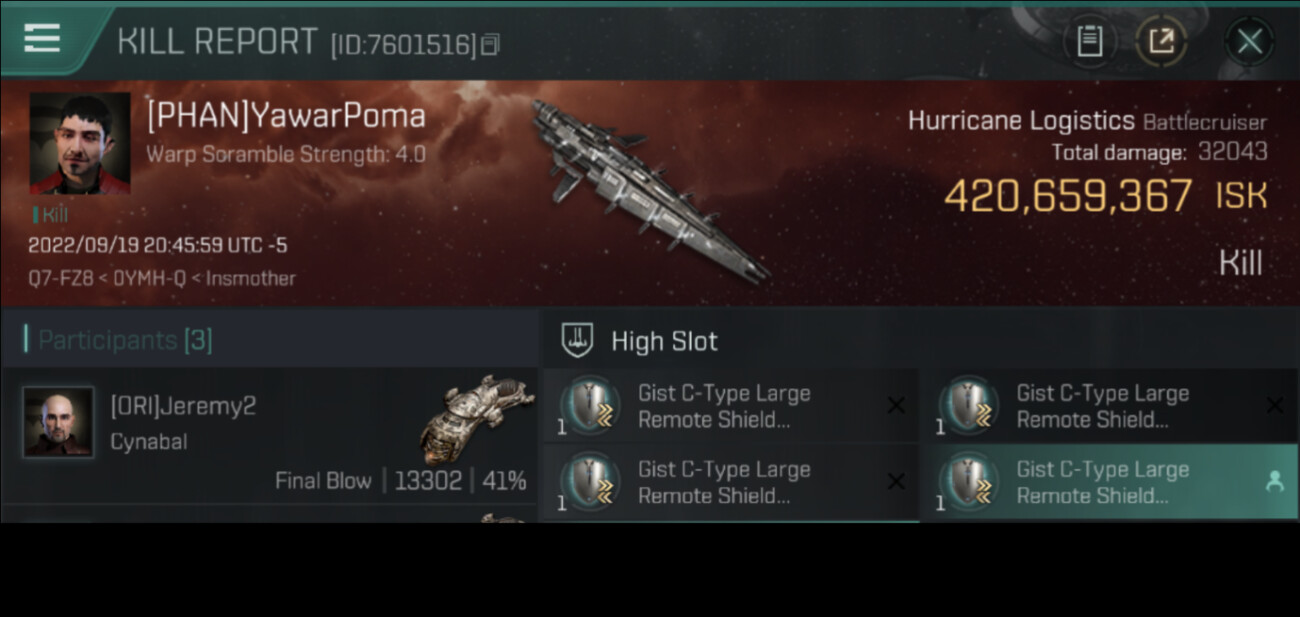The width and height of the screenshot is (1300, 617).
Task: Click the share export icon
Action: click(1160, 41)
